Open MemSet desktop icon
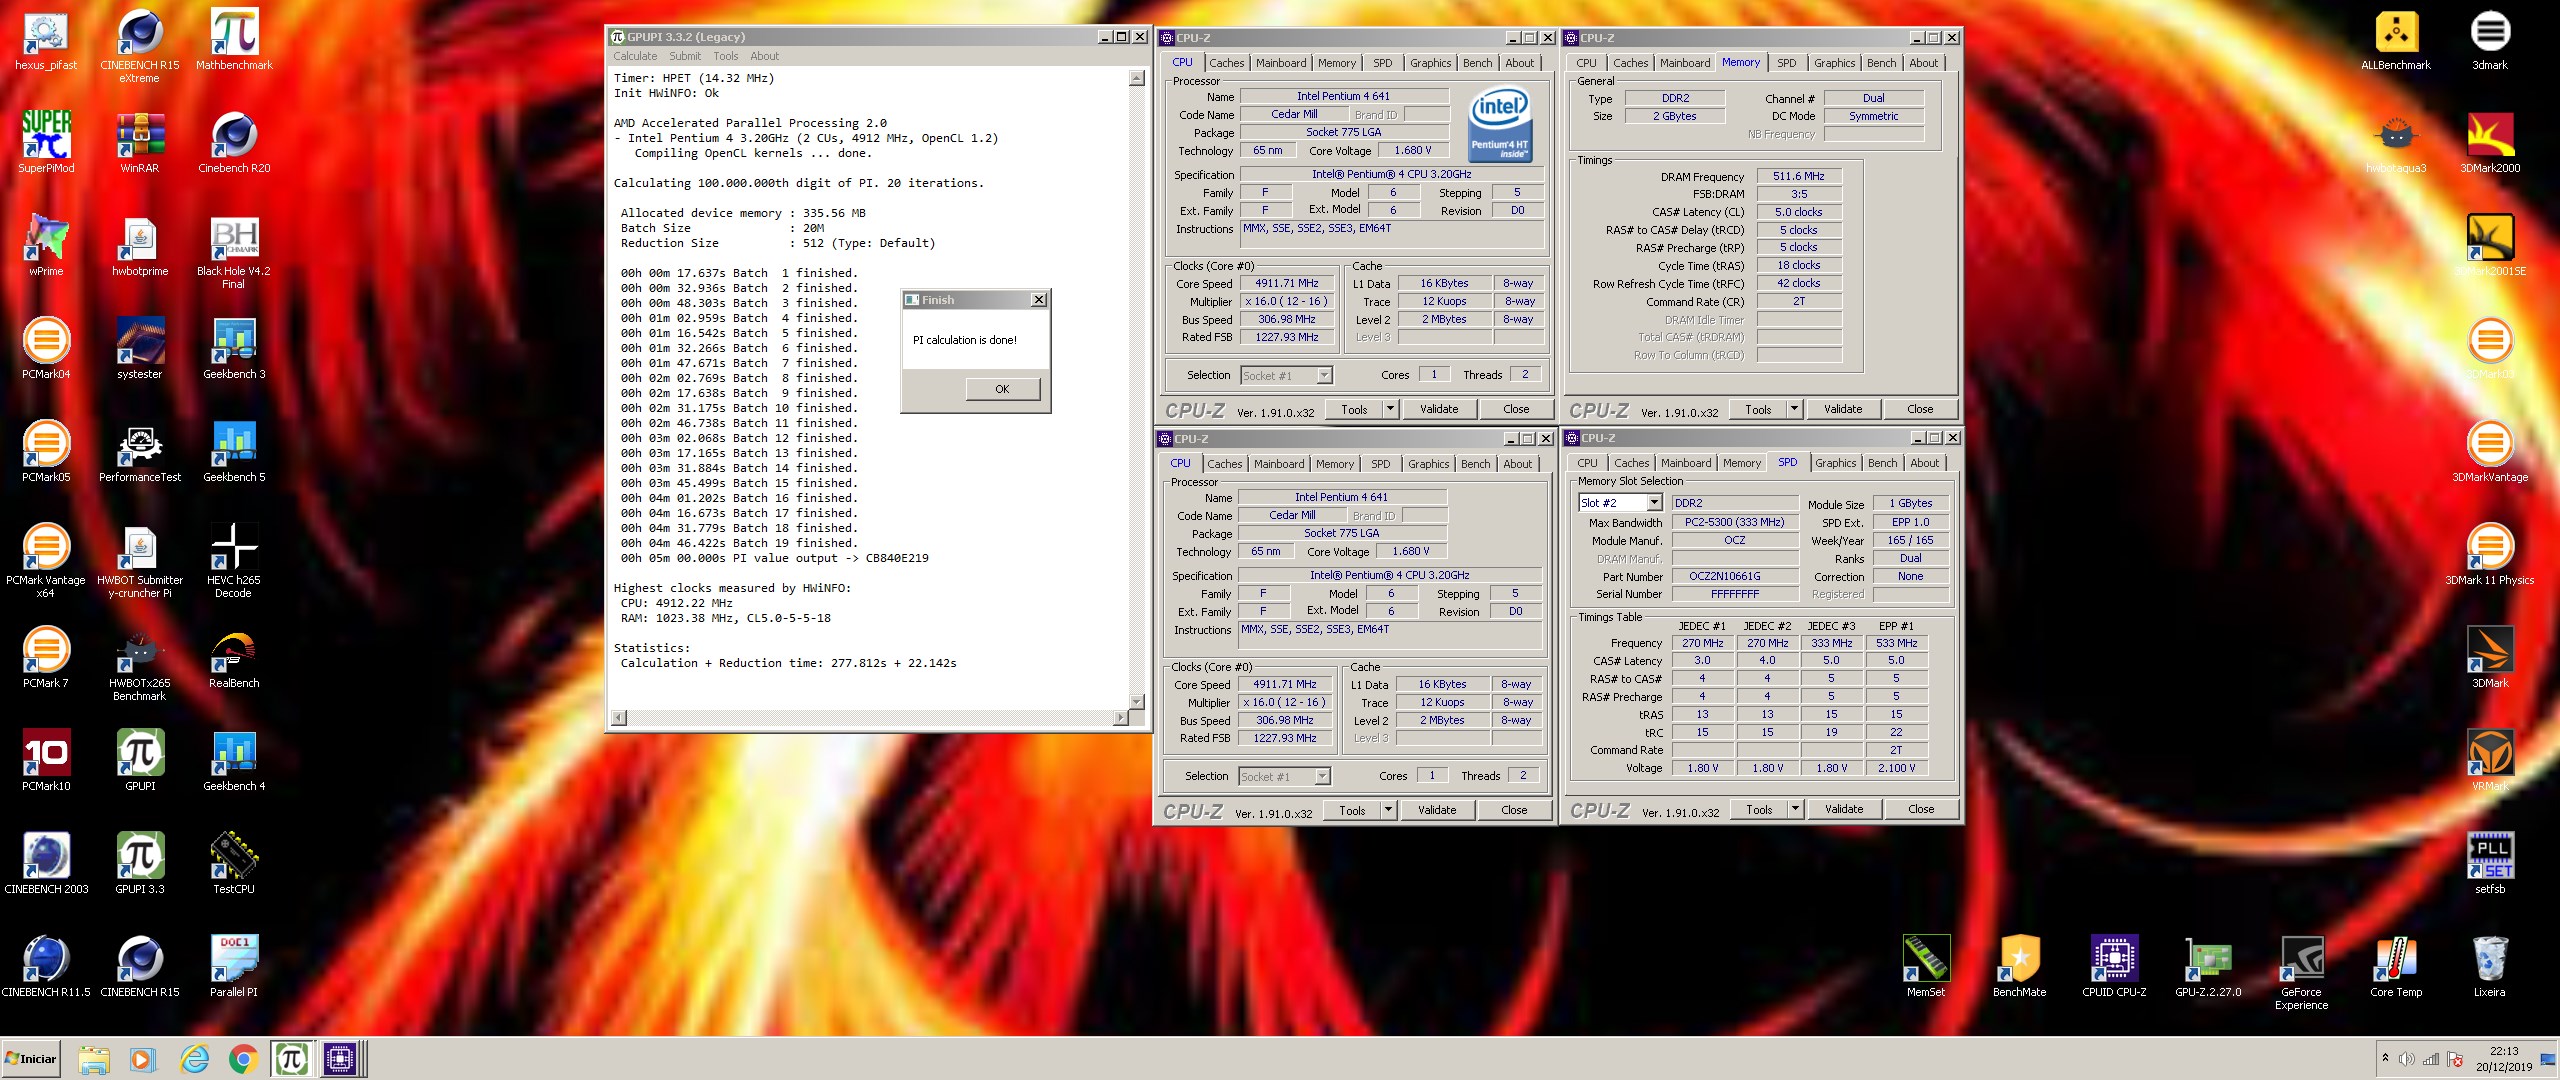This screenshot has height=1080, width=2560. (1926, 966)
